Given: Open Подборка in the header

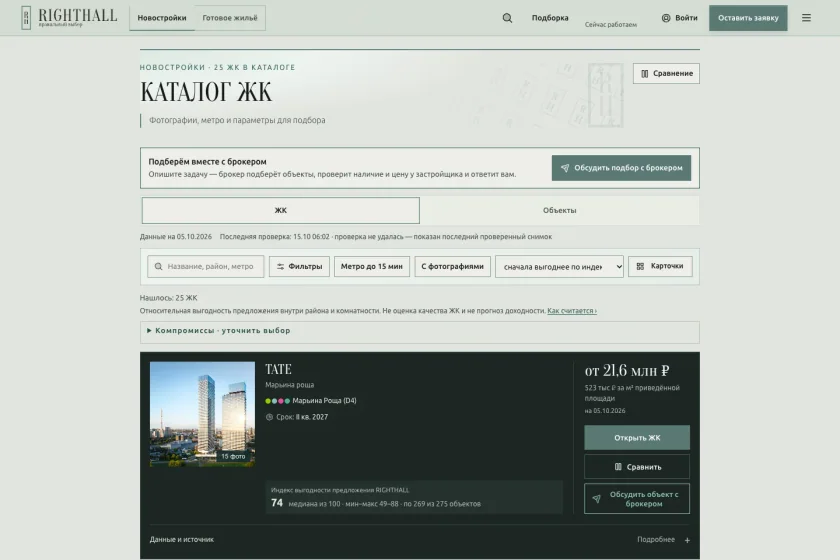Looking at the screenshot, I should [550, 18].
